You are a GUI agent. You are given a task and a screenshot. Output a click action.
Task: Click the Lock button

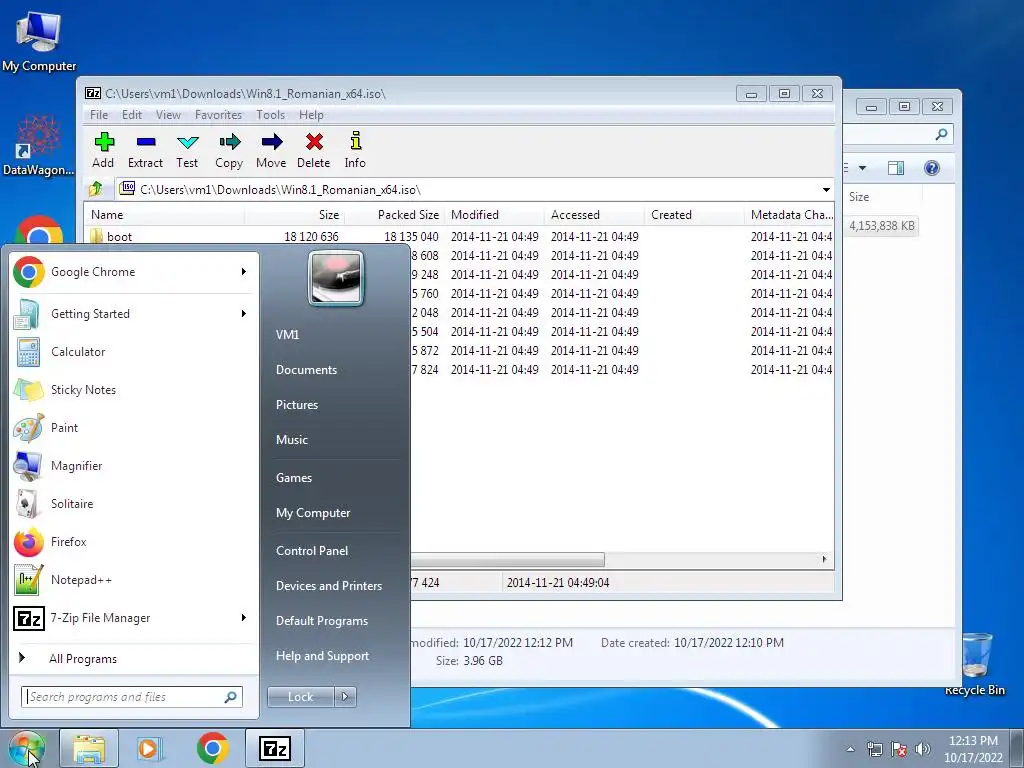coord(301,697)
